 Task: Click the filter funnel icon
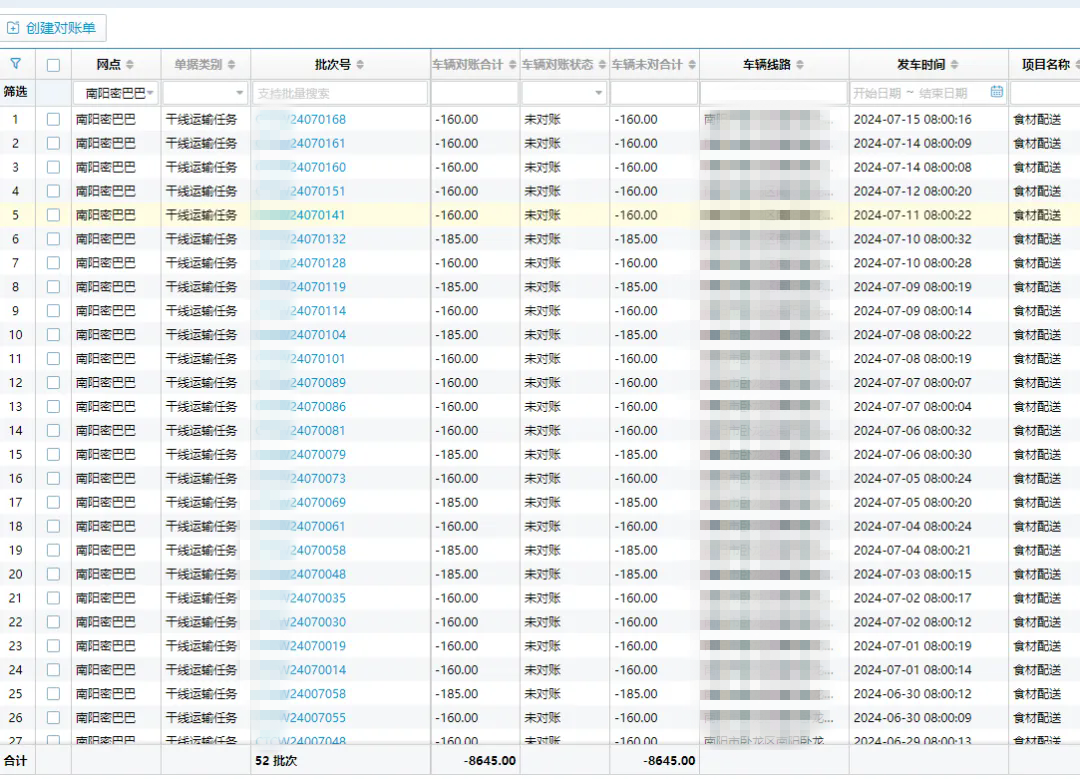[15, 64]
